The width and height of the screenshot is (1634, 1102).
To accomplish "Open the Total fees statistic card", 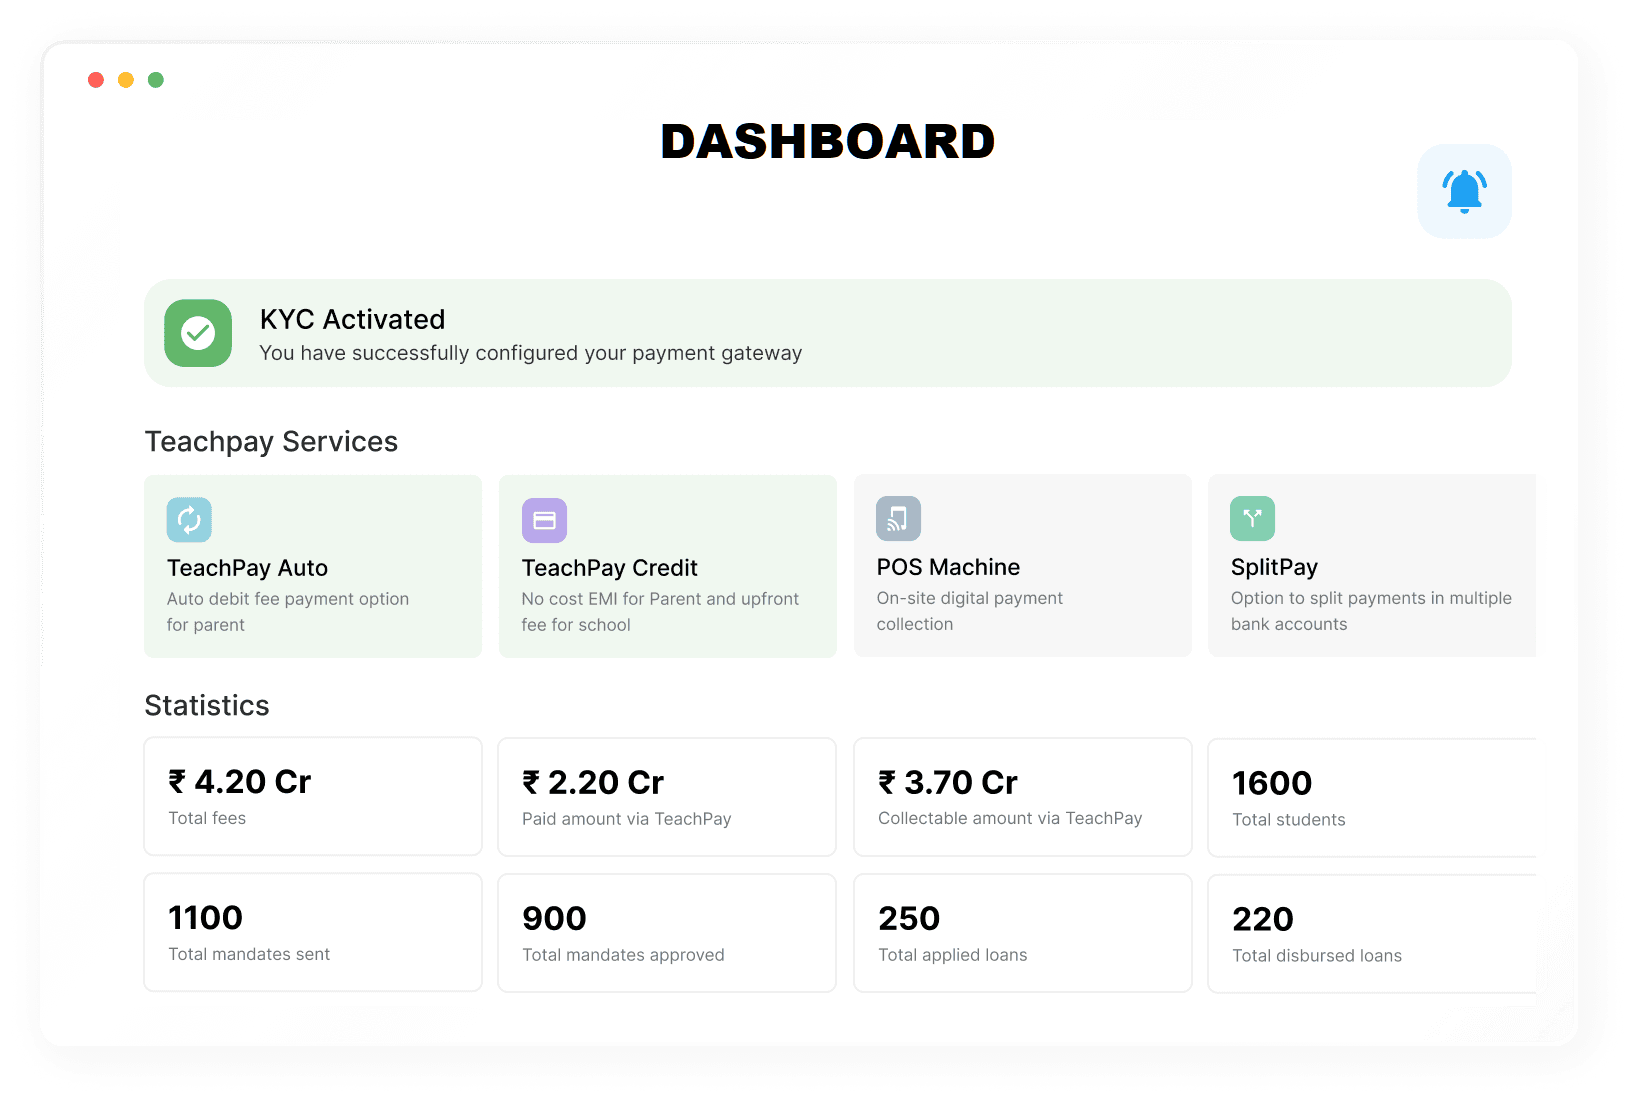I will click(313, 797).
